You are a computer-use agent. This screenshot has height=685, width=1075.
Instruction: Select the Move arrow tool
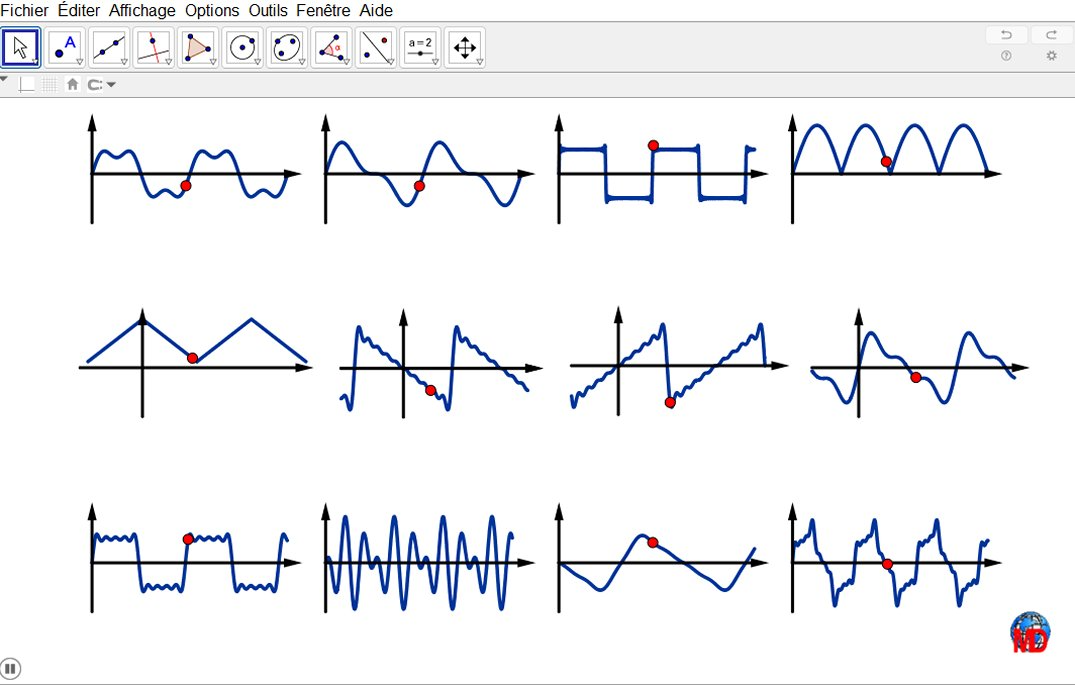coord(21,46)
